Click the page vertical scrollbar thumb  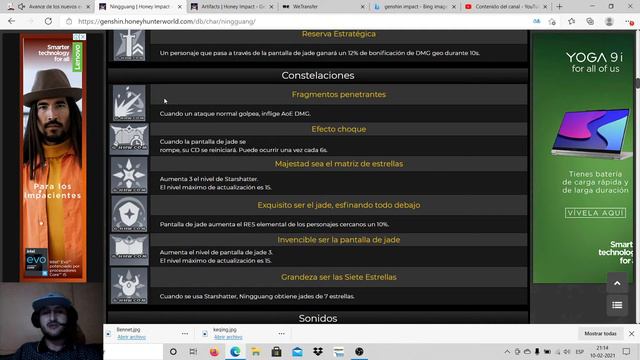[638, 82]
